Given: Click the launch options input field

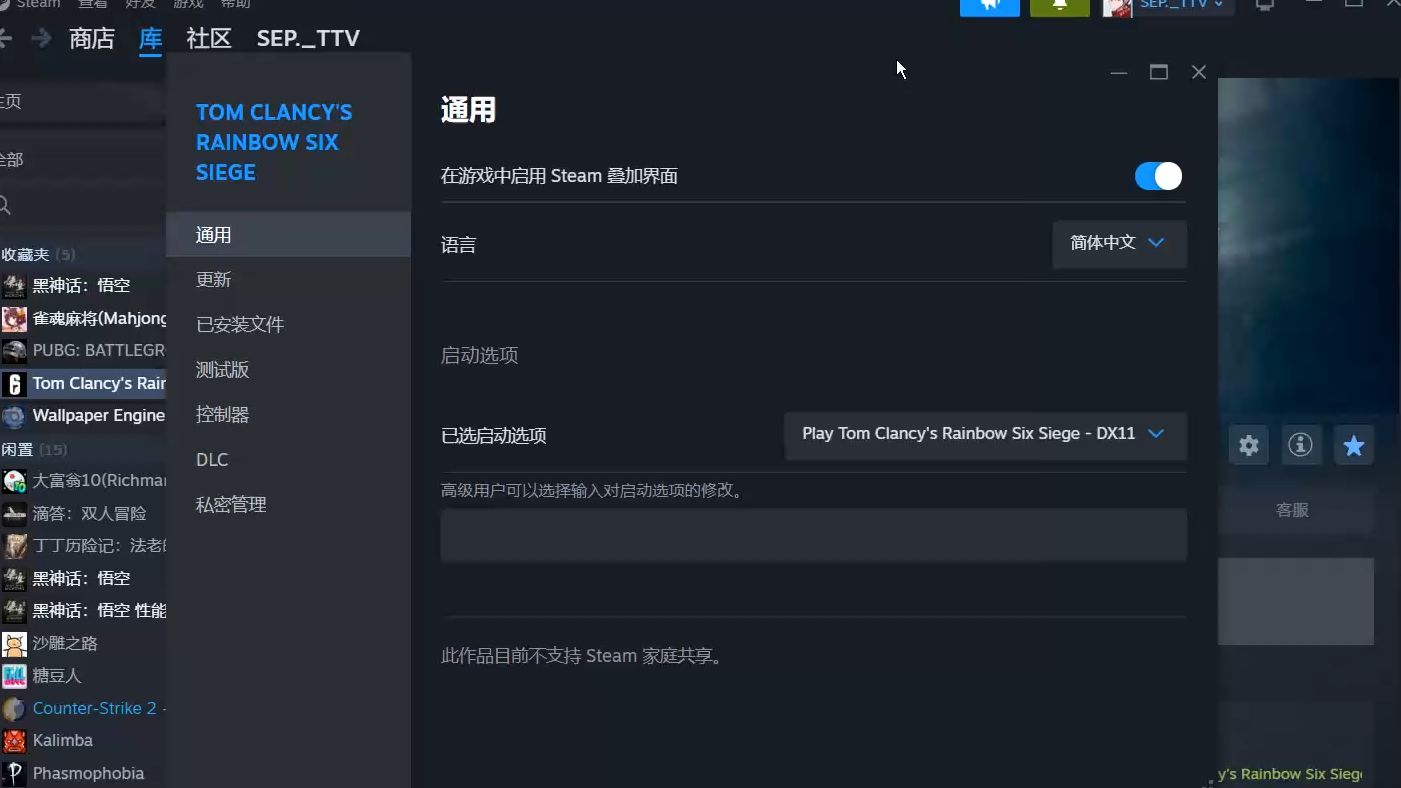Looking at the screenshot, I should [x=812, y=535].
